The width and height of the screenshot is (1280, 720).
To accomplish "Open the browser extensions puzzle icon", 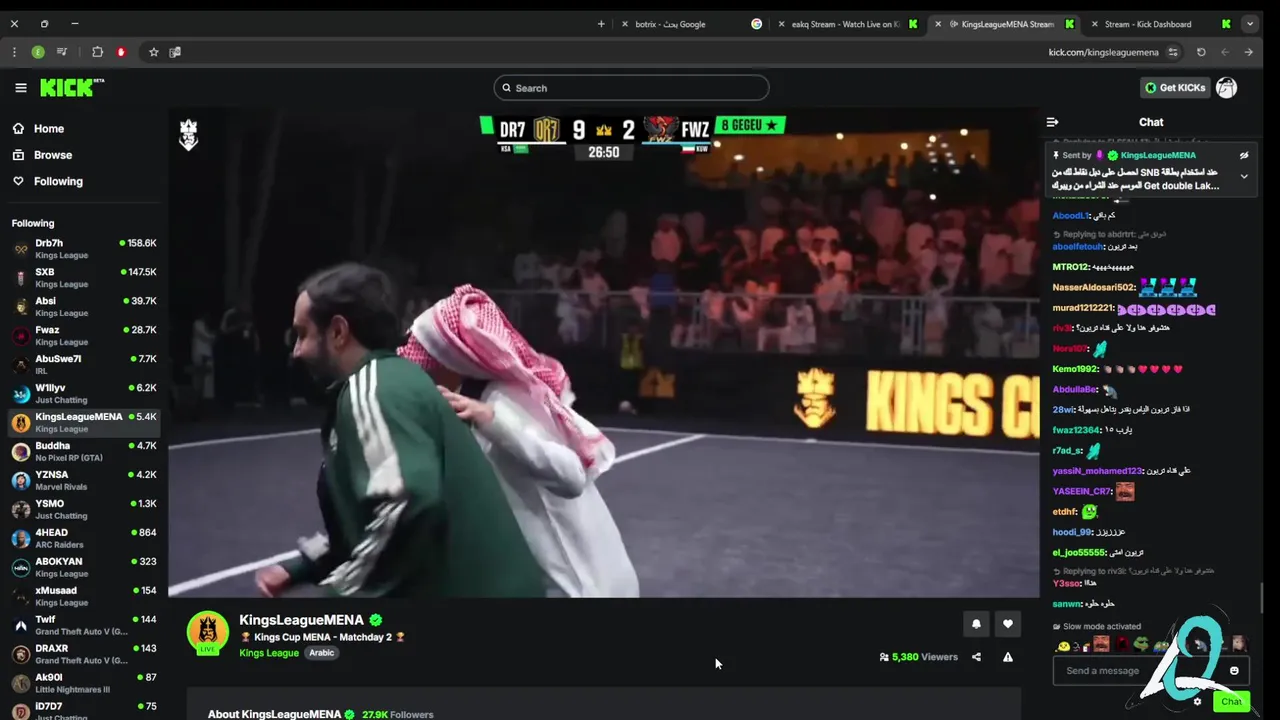I will [97, 52].
